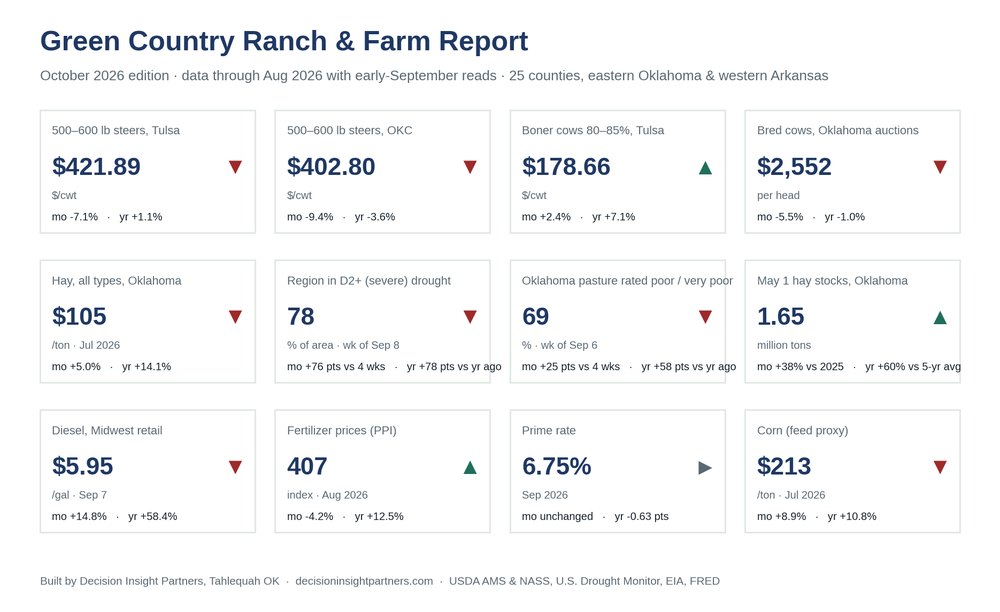1000x612 pixels.
Task: Click the green up triangle beside Fertilizer index 407
Action: [470, 468]
